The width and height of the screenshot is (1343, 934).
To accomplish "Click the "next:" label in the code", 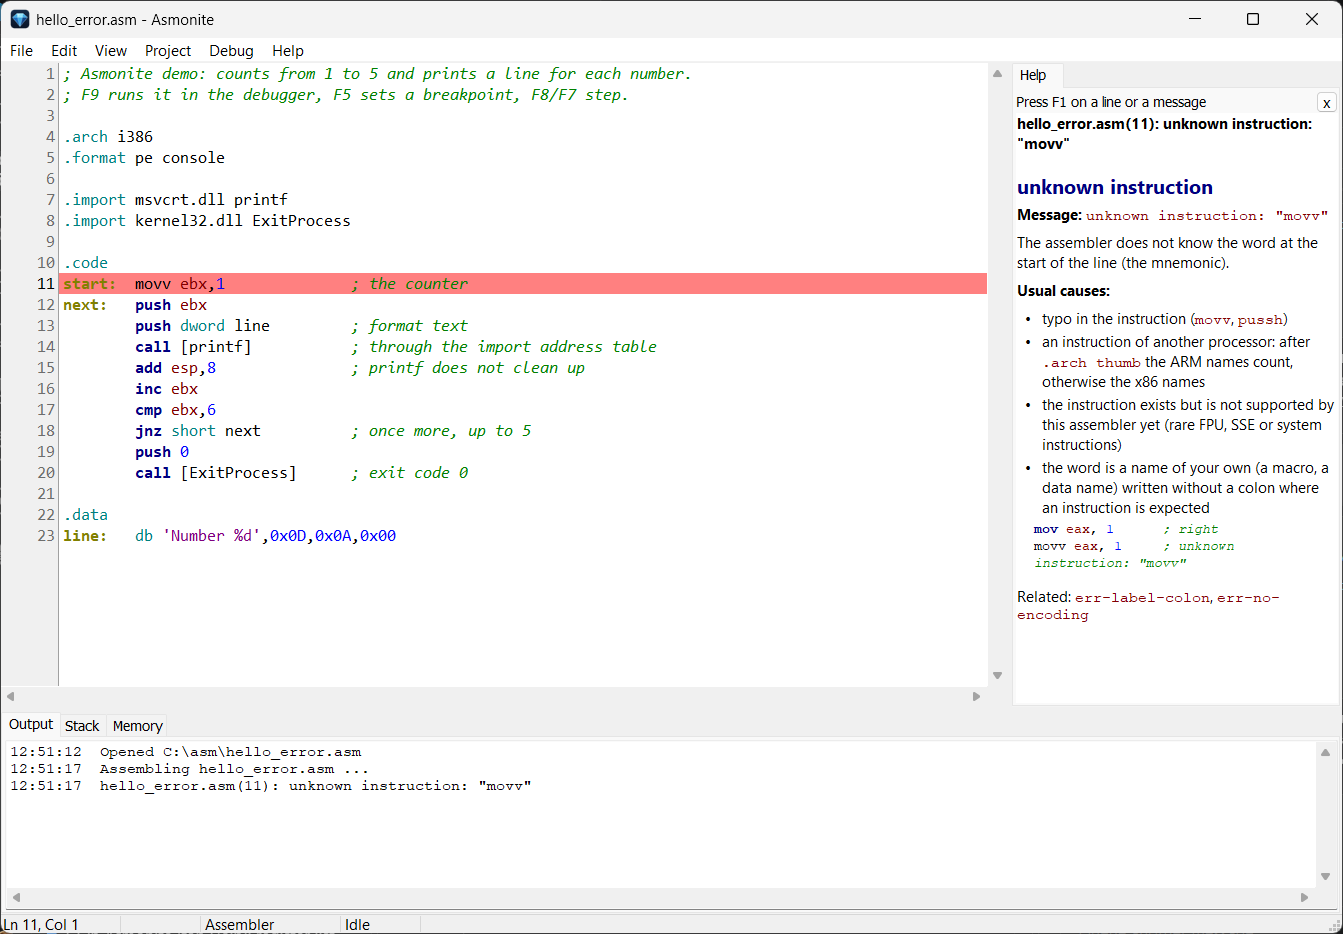I will point(85,305).
